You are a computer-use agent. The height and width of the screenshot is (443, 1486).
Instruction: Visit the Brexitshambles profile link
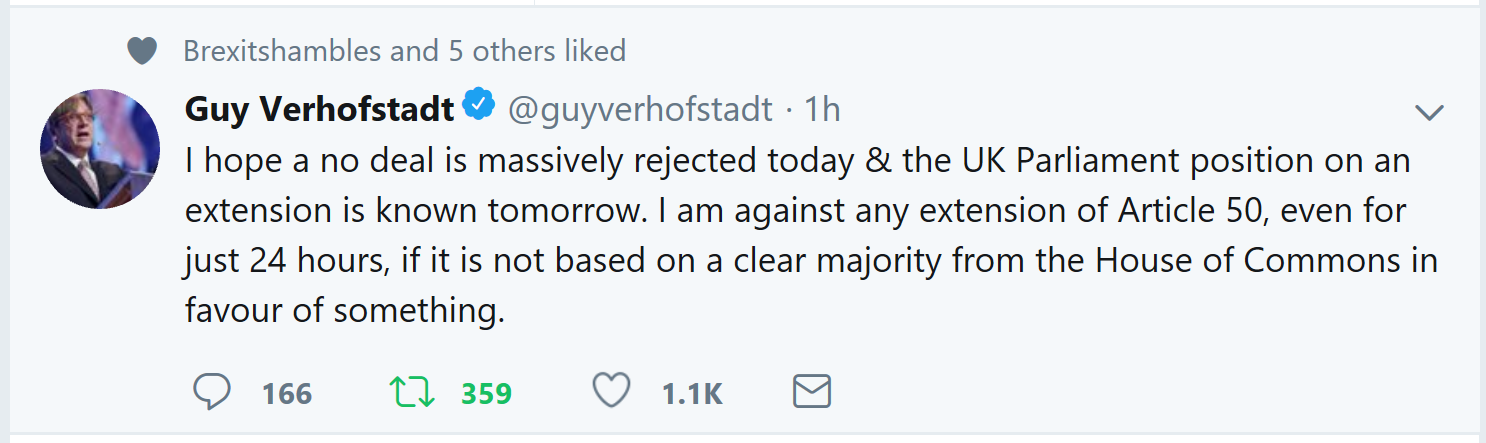283,50
